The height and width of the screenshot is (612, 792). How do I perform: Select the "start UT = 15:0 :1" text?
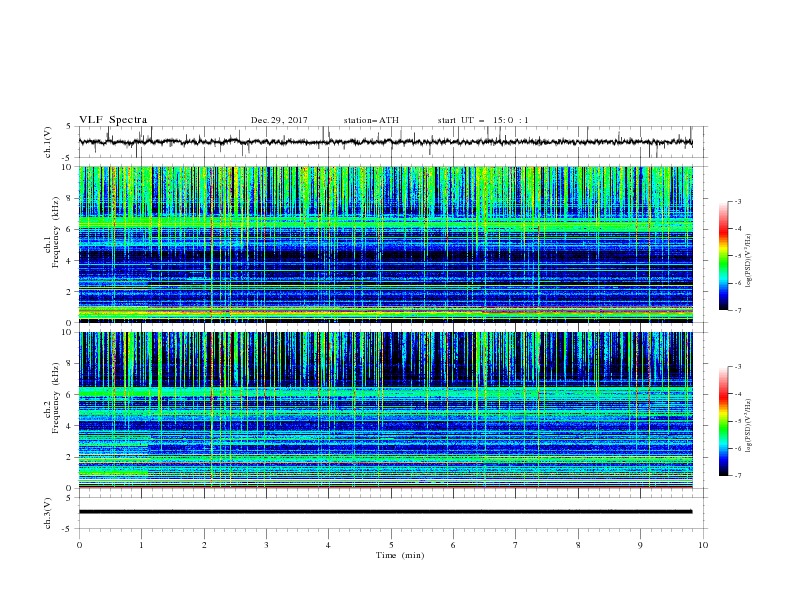pyautogui.click(x=483, y=120)
